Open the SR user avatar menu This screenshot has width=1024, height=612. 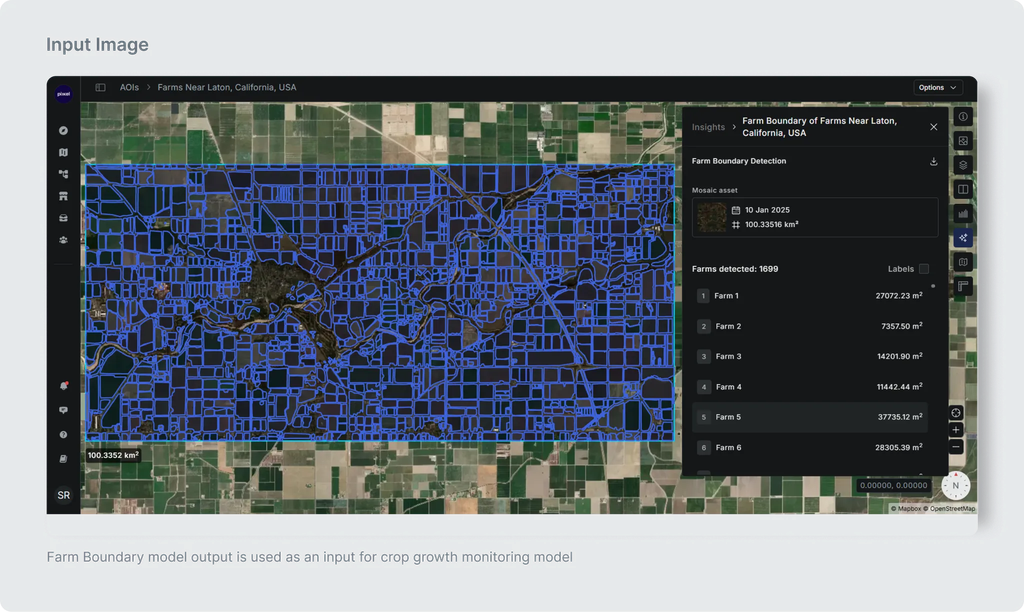[63, 495]
